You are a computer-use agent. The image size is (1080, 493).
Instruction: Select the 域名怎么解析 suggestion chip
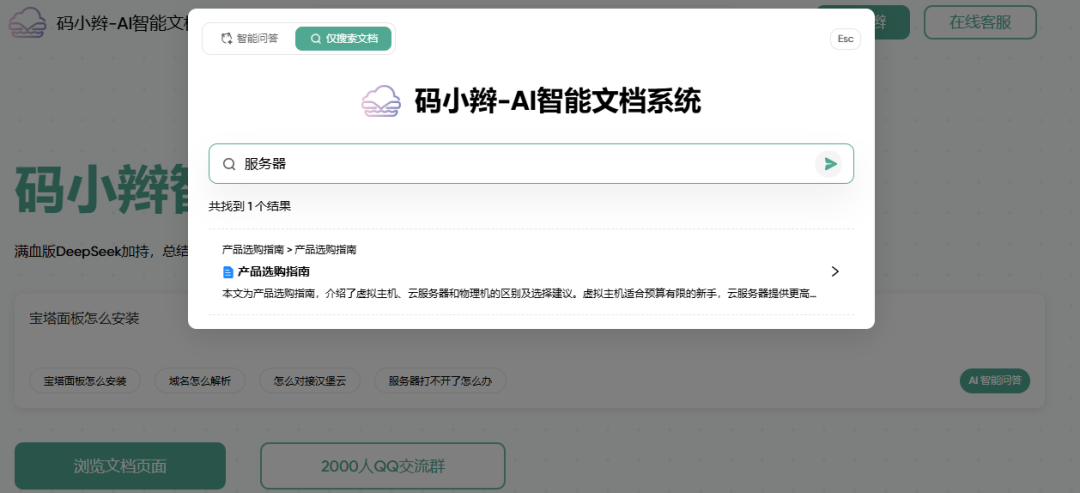200,380
